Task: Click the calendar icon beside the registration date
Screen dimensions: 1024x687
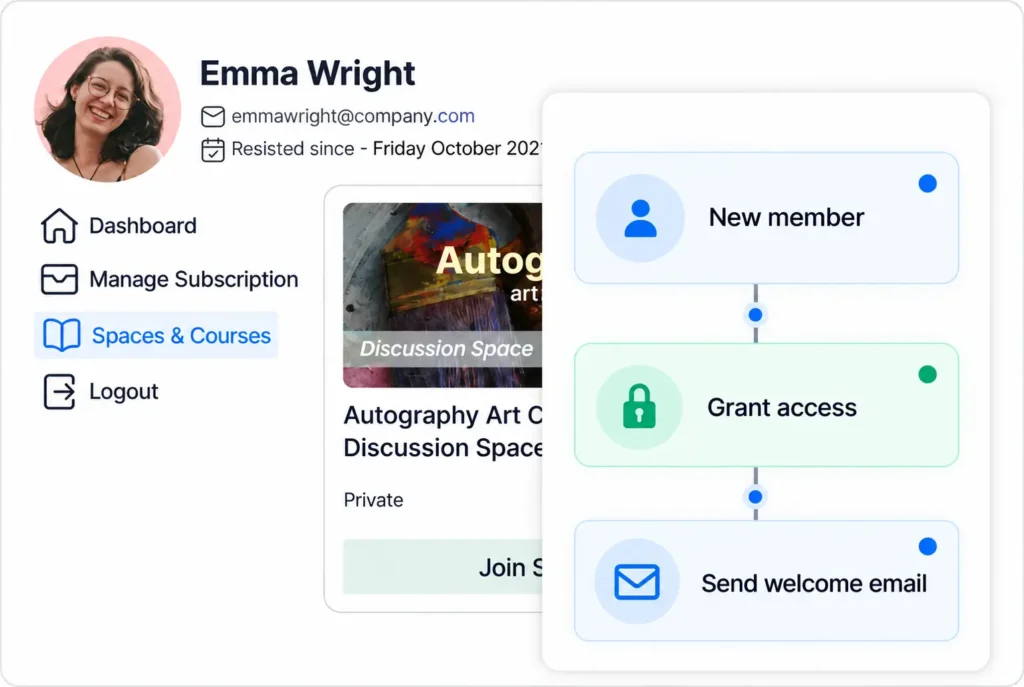Action: point(213,150)
